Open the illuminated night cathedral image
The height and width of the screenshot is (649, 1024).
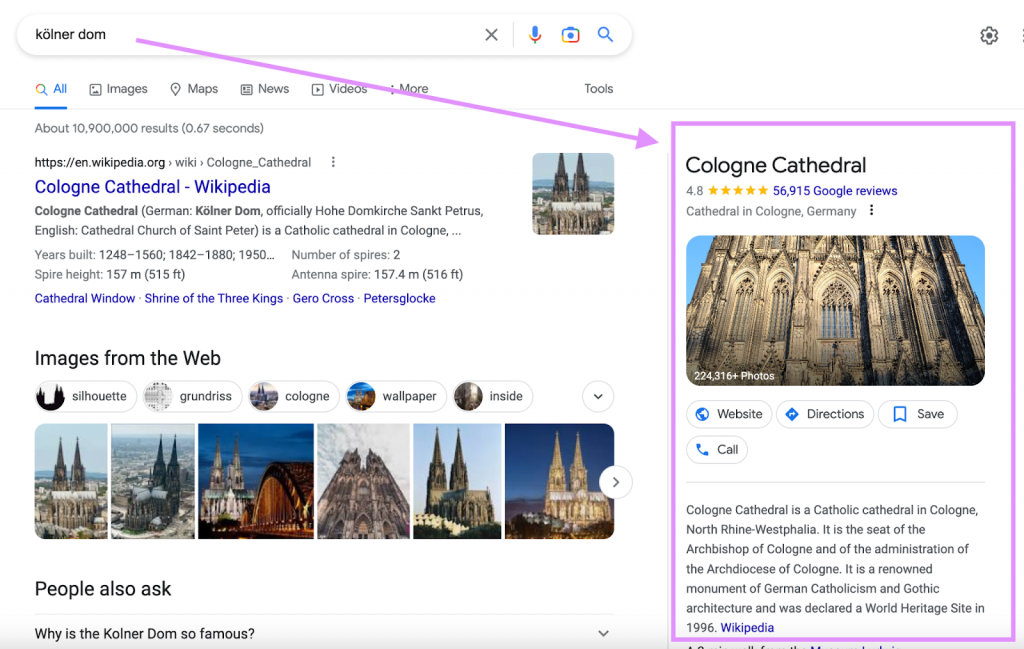coord(559,481)
